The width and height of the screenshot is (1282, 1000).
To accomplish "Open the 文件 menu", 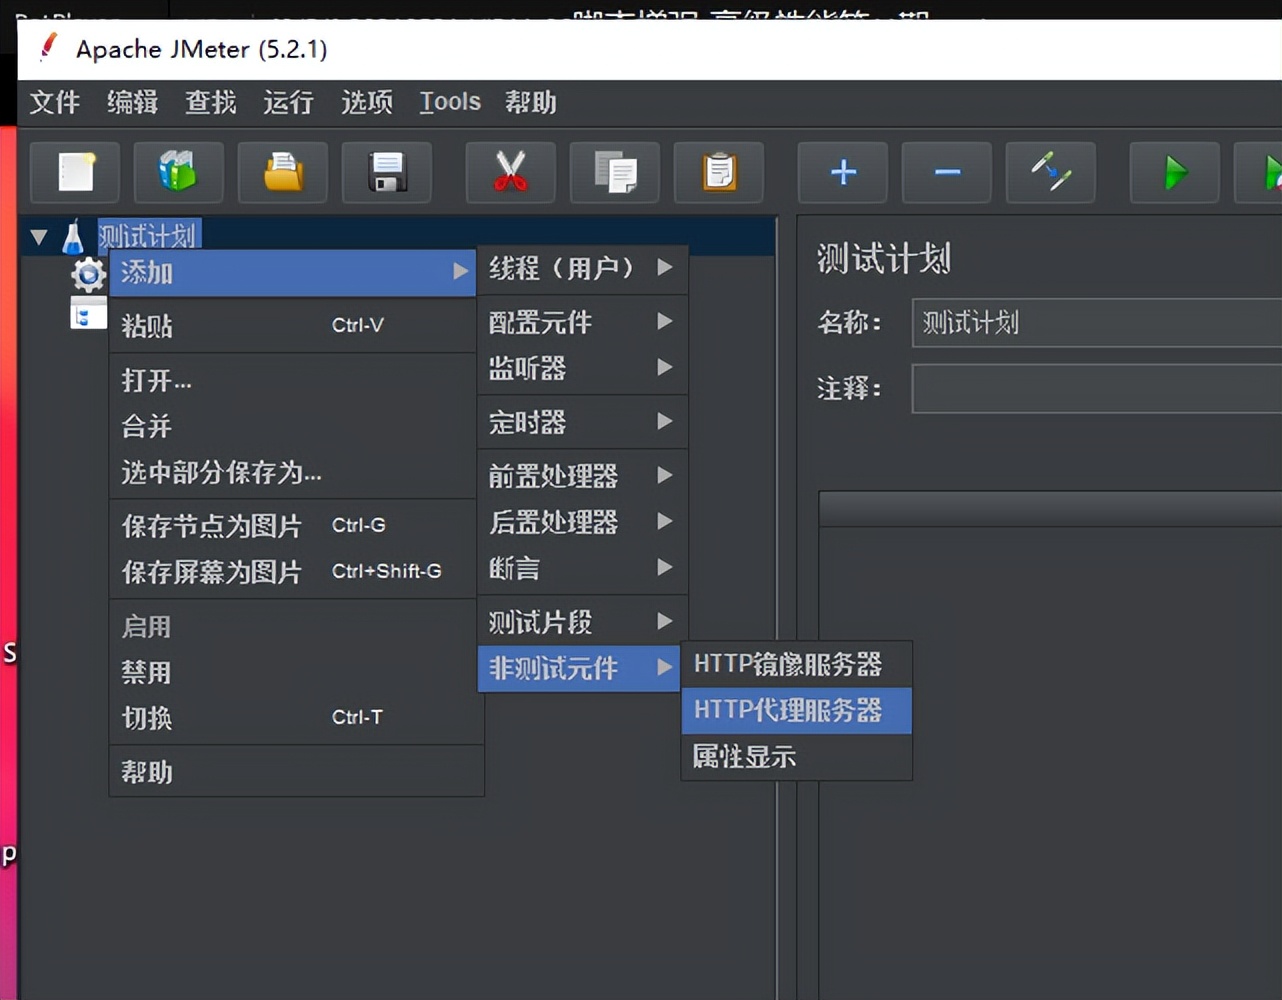I will [54, 102].
